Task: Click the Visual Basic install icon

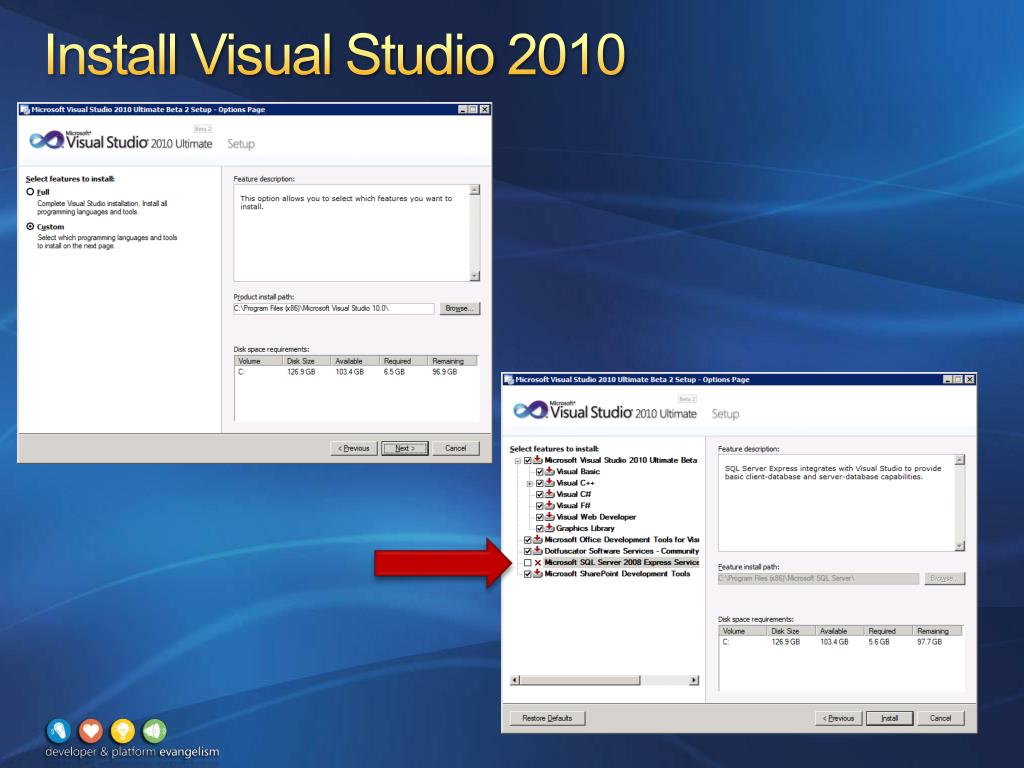Action: point(550,471)
